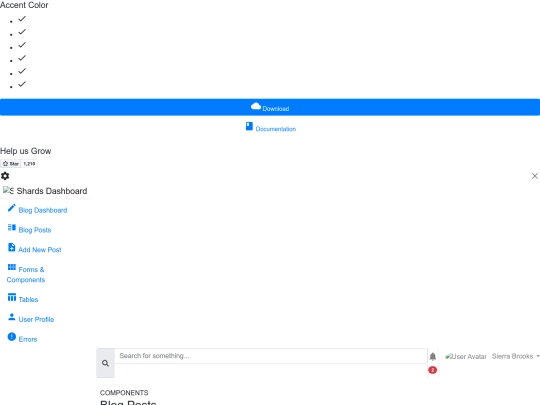
Task: Click the 1,219 star count
Action: pos(30,164)
